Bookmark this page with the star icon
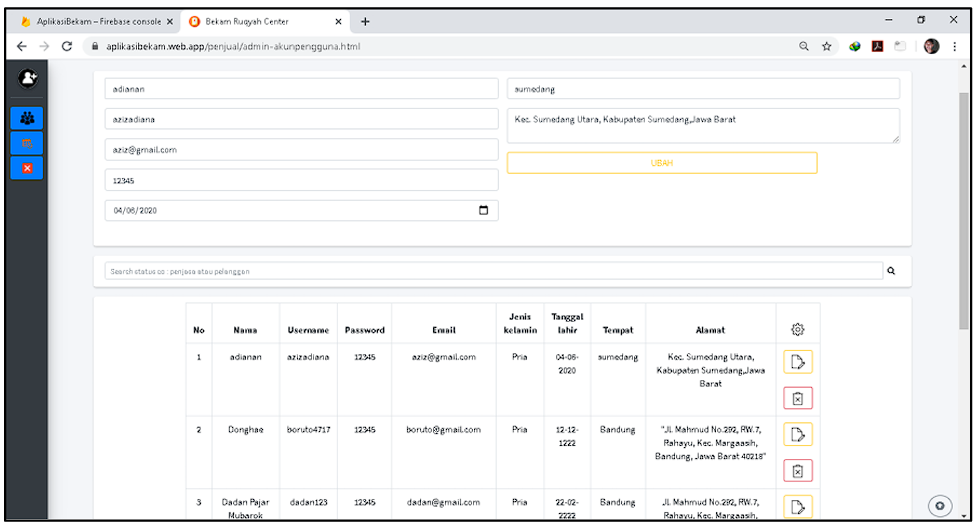Image resolution: width=978 pixels, height=528 pixels. 827,46
